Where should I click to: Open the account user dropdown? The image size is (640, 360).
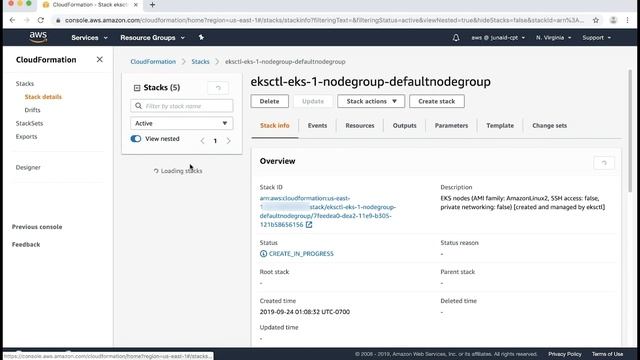(498, 38)
